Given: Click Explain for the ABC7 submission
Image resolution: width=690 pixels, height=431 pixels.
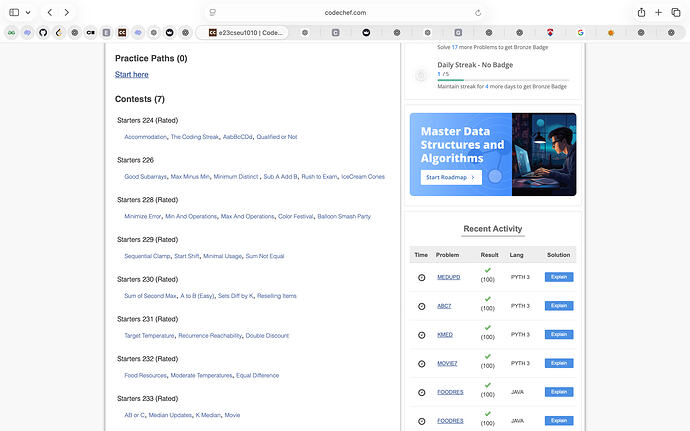Looking at the screenshot, I should (559, 306).
